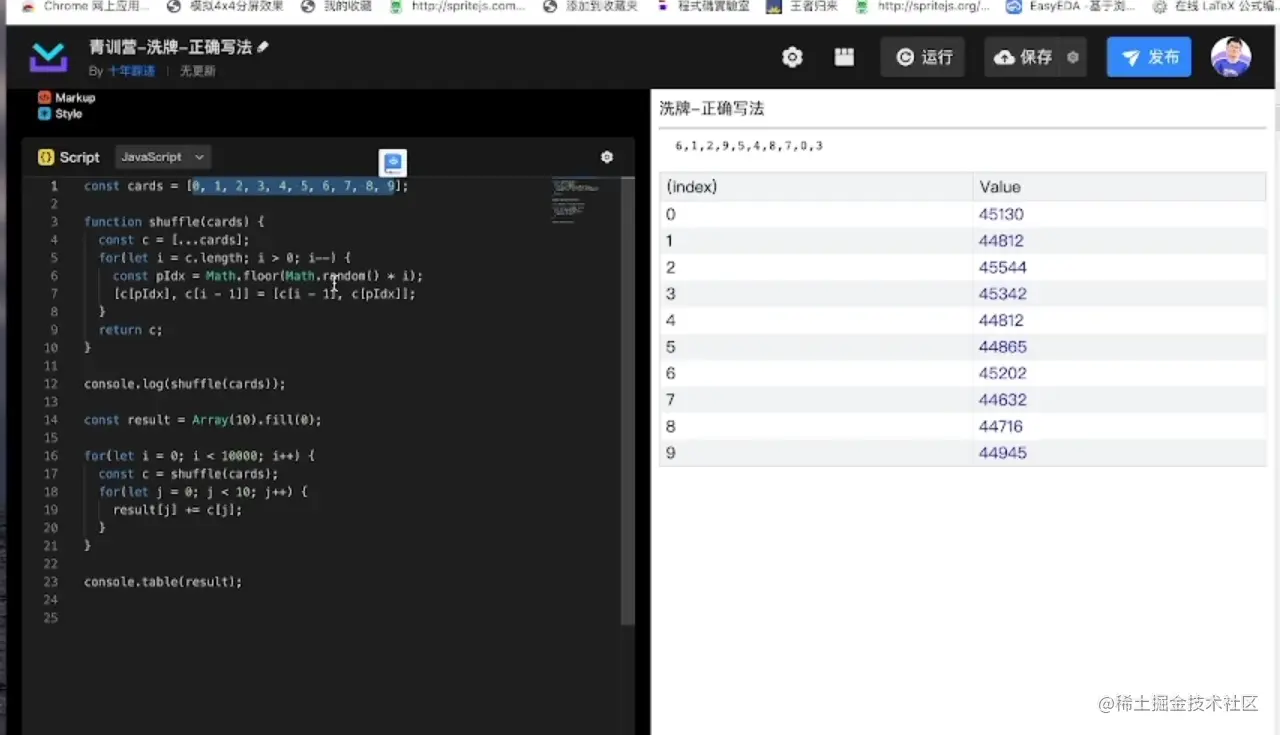This screenshot has width=1280, height=735.
Task: Click the value 44865 in row 5
Action: pos(1003,347)
